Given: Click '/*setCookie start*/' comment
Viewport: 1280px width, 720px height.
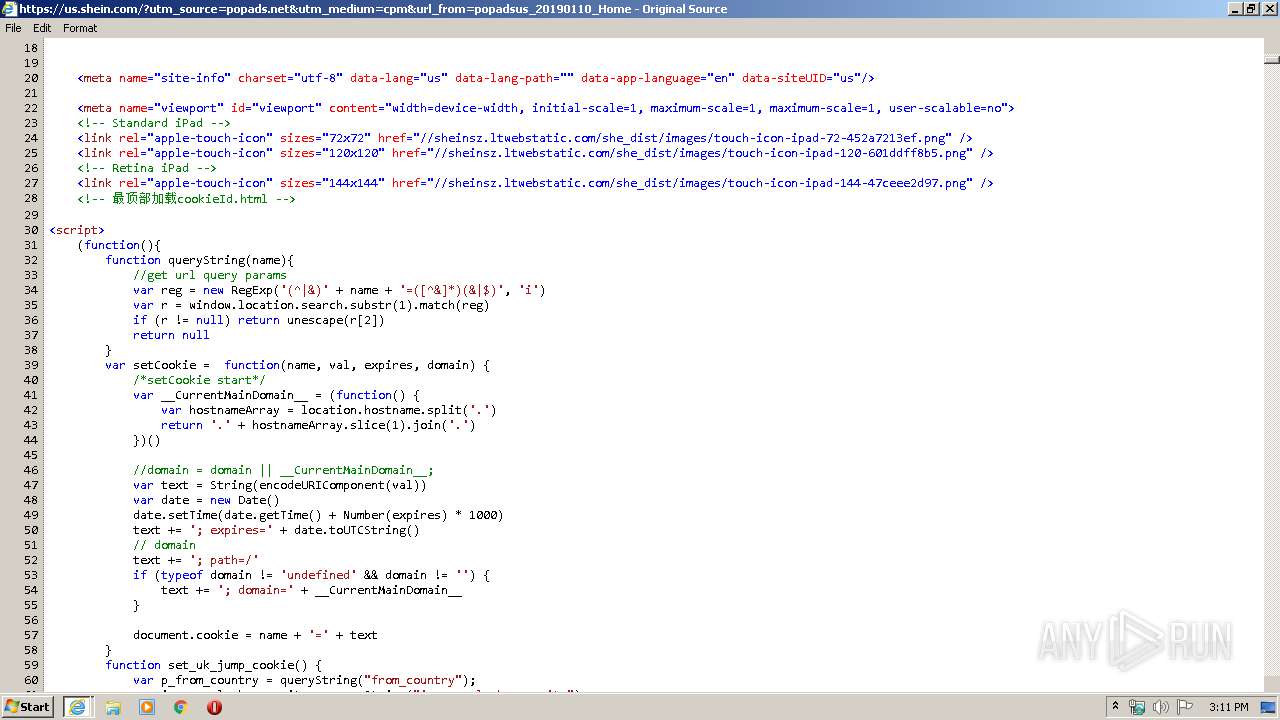Looking at the screenshot, I should pos(199,380).
